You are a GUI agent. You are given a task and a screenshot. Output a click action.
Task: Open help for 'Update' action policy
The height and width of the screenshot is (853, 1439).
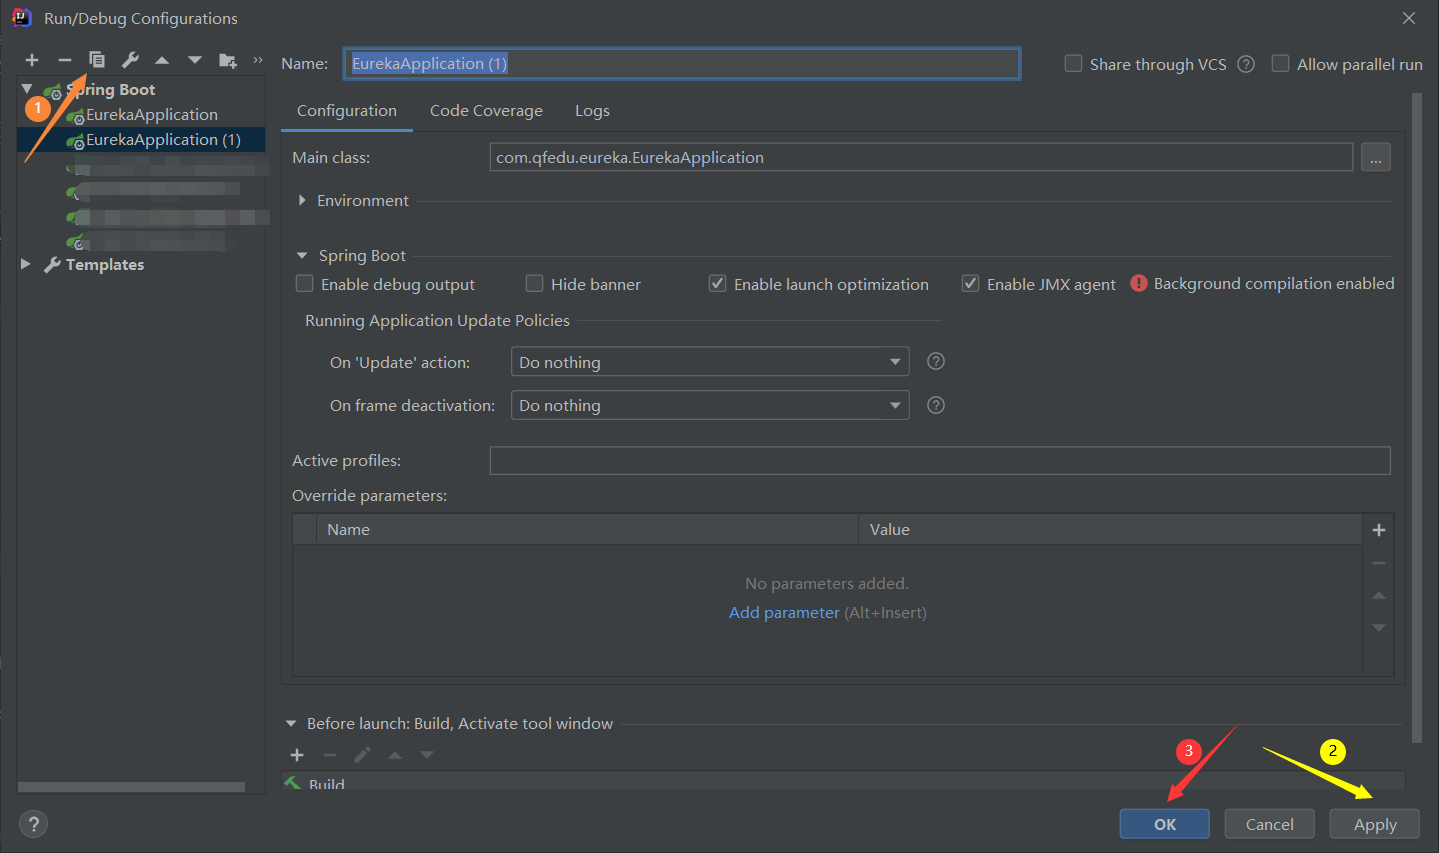click(936, 361)
